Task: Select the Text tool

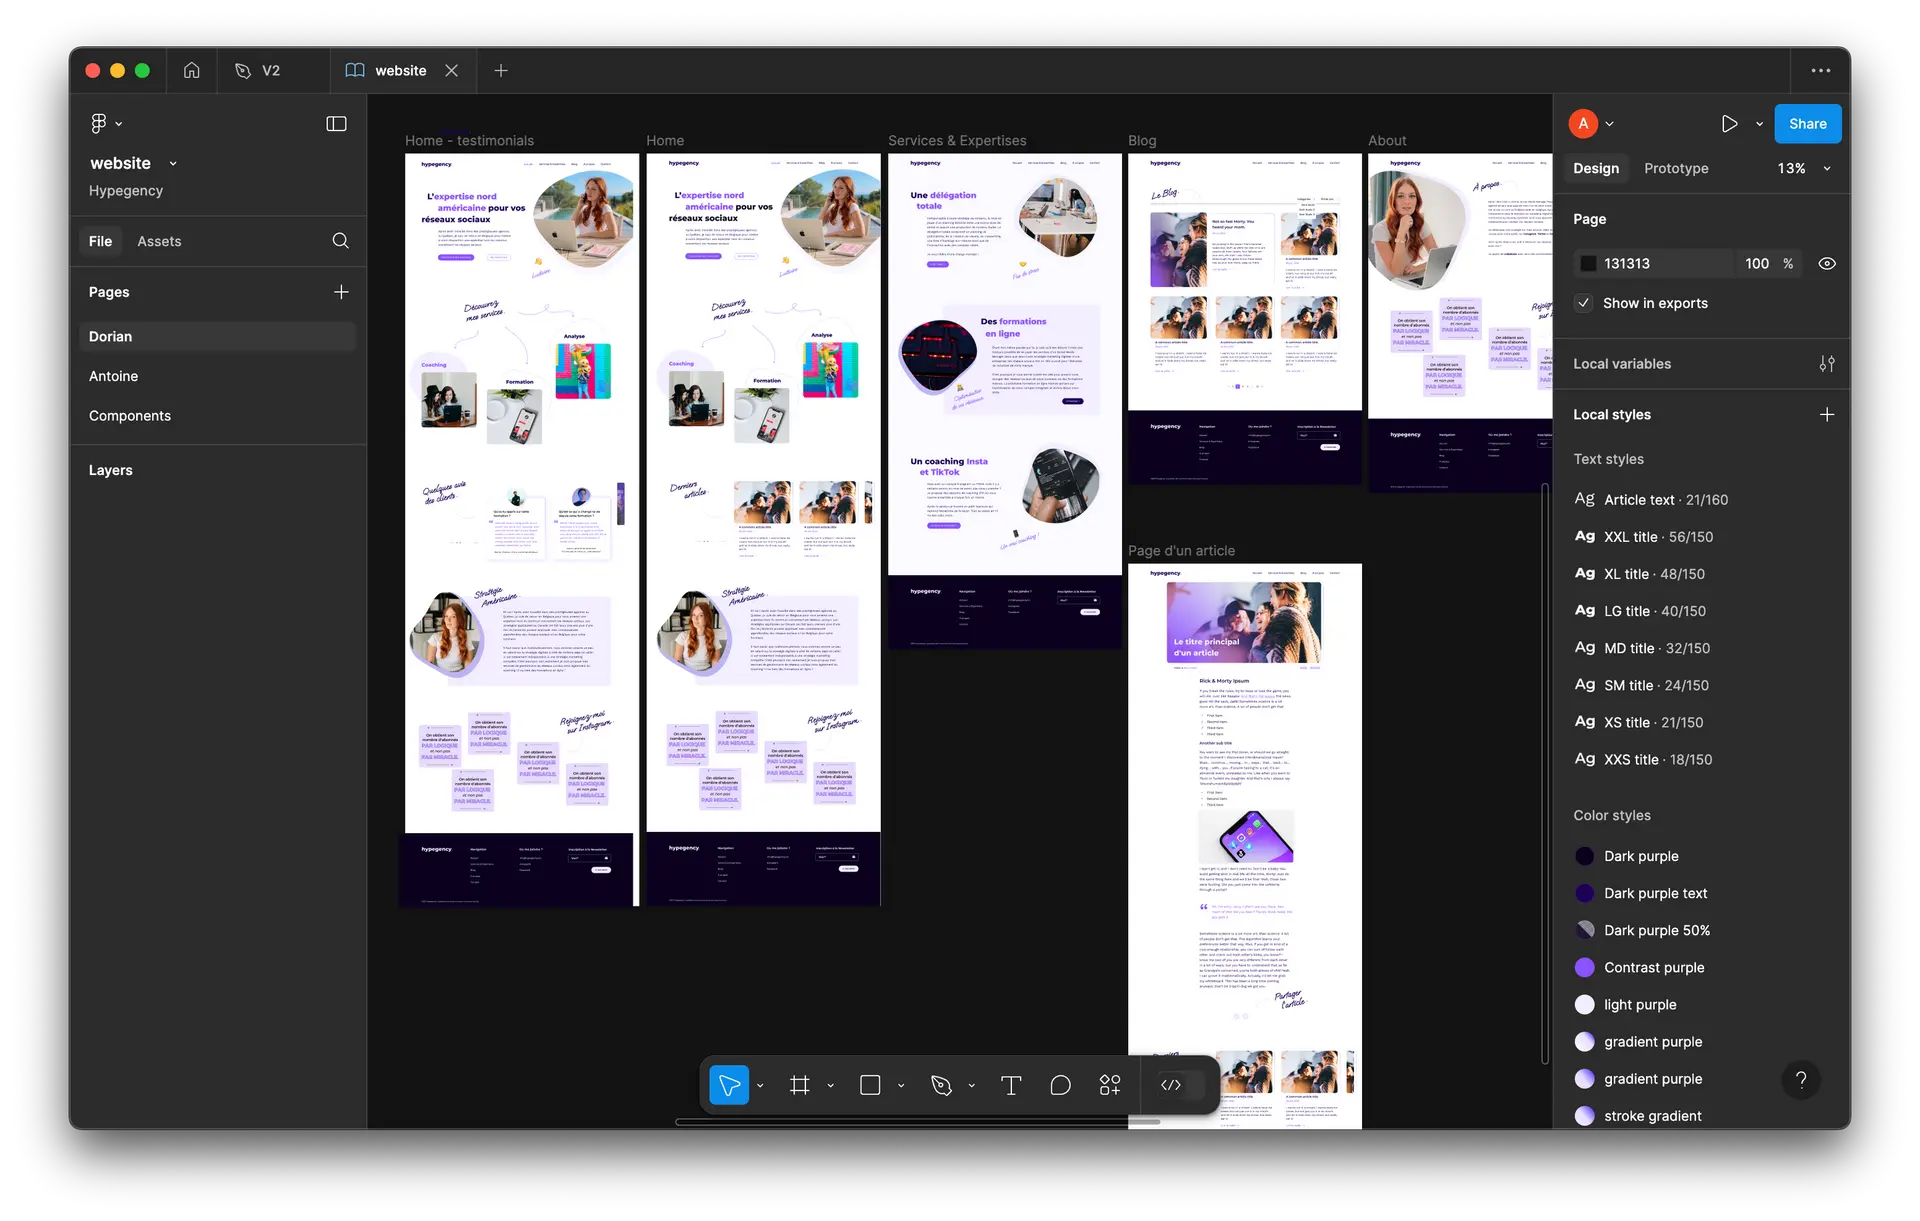Action: pos(1011,1085)
